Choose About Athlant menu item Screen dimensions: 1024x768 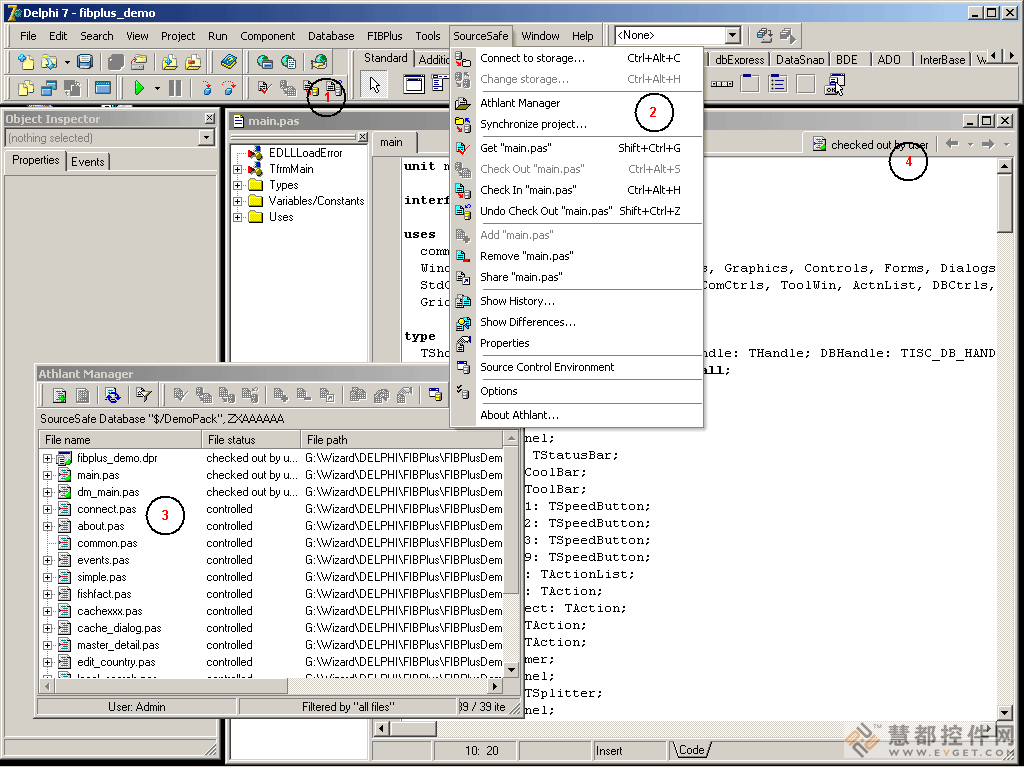click(x=577, y=415)
